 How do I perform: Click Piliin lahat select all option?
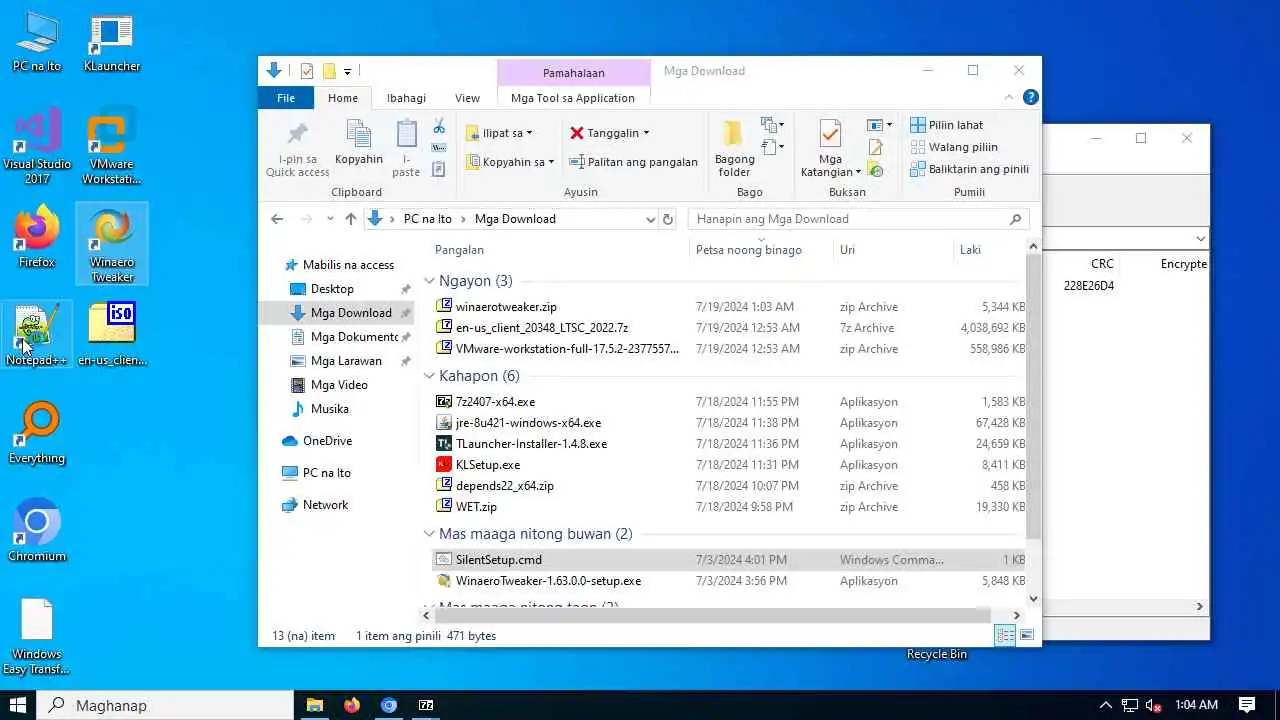click(x=946, y=125)
